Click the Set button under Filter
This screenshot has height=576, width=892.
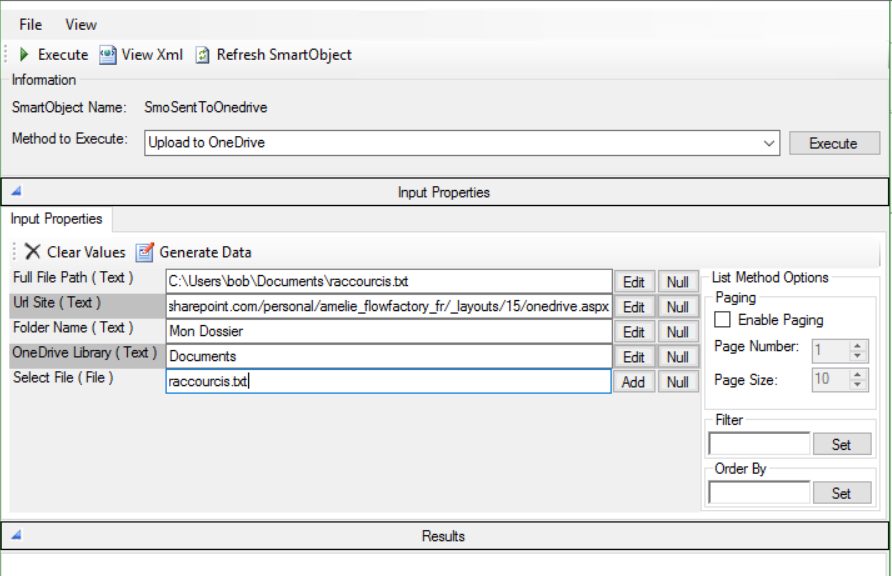(841, 445)
